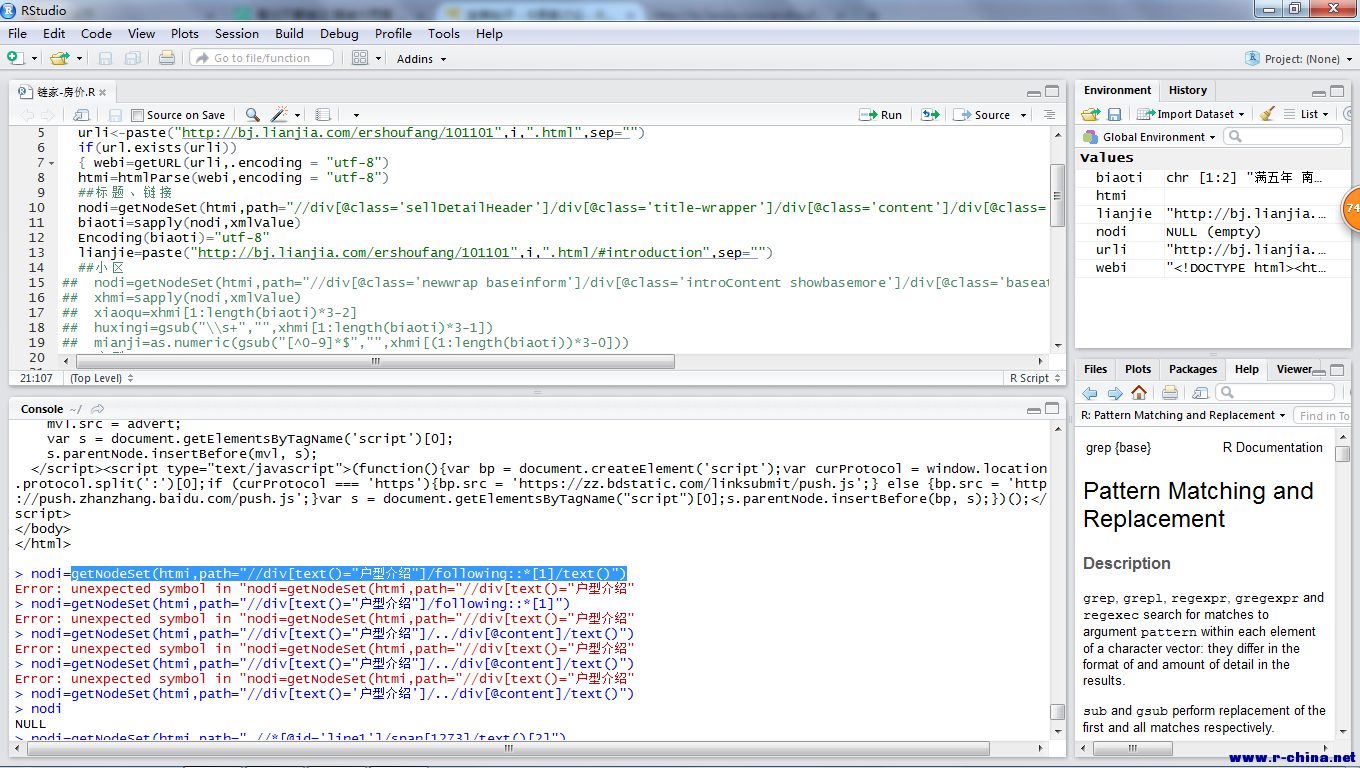Click the main toolbar Save icon
This screenshot has height=768, width=1360.
point(105,58)
